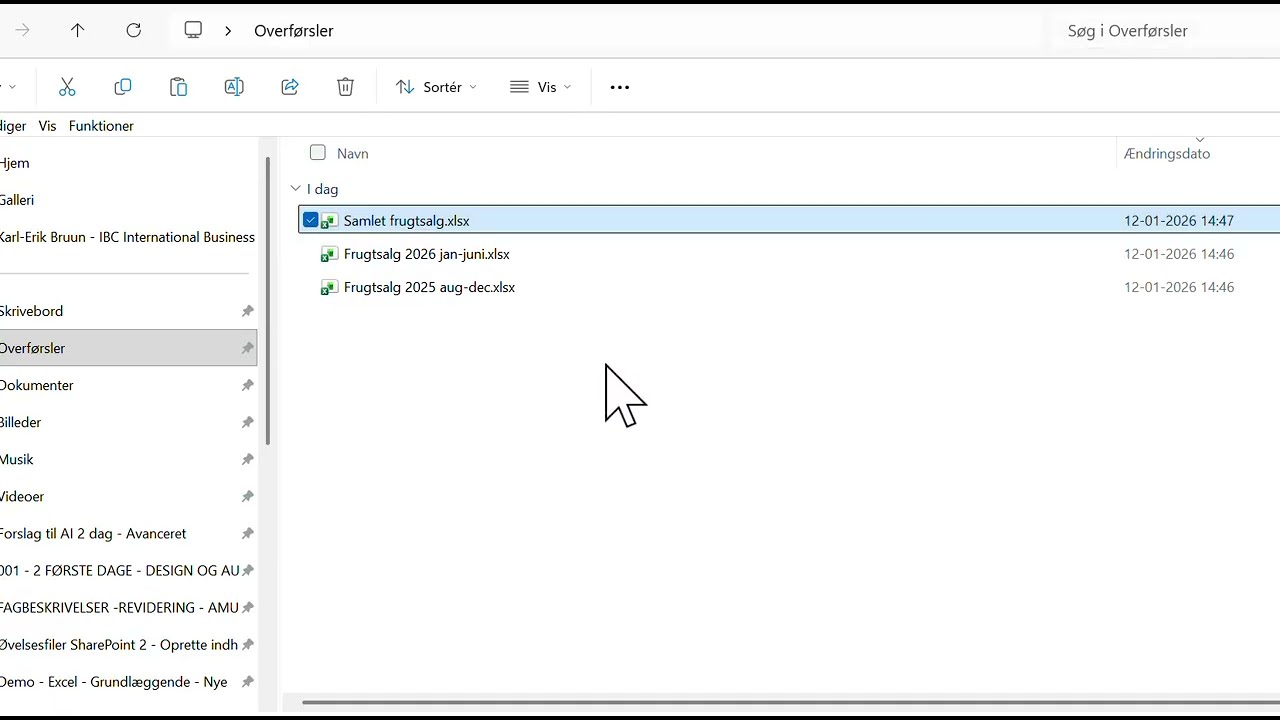
Task: Click pin icon next to Billeder
Action: 247,422
